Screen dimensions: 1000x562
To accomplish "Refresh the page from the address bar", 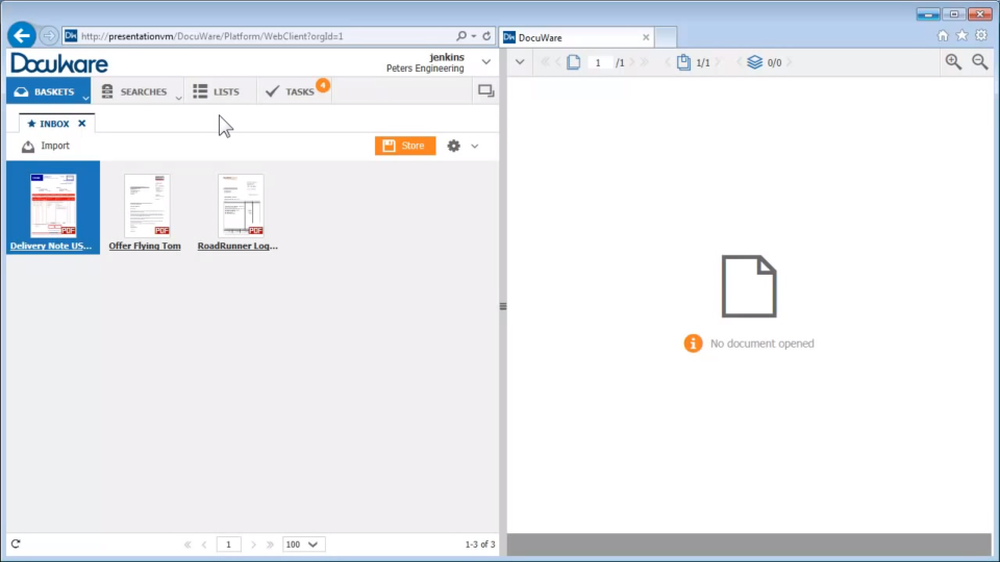I will point(487,36).
